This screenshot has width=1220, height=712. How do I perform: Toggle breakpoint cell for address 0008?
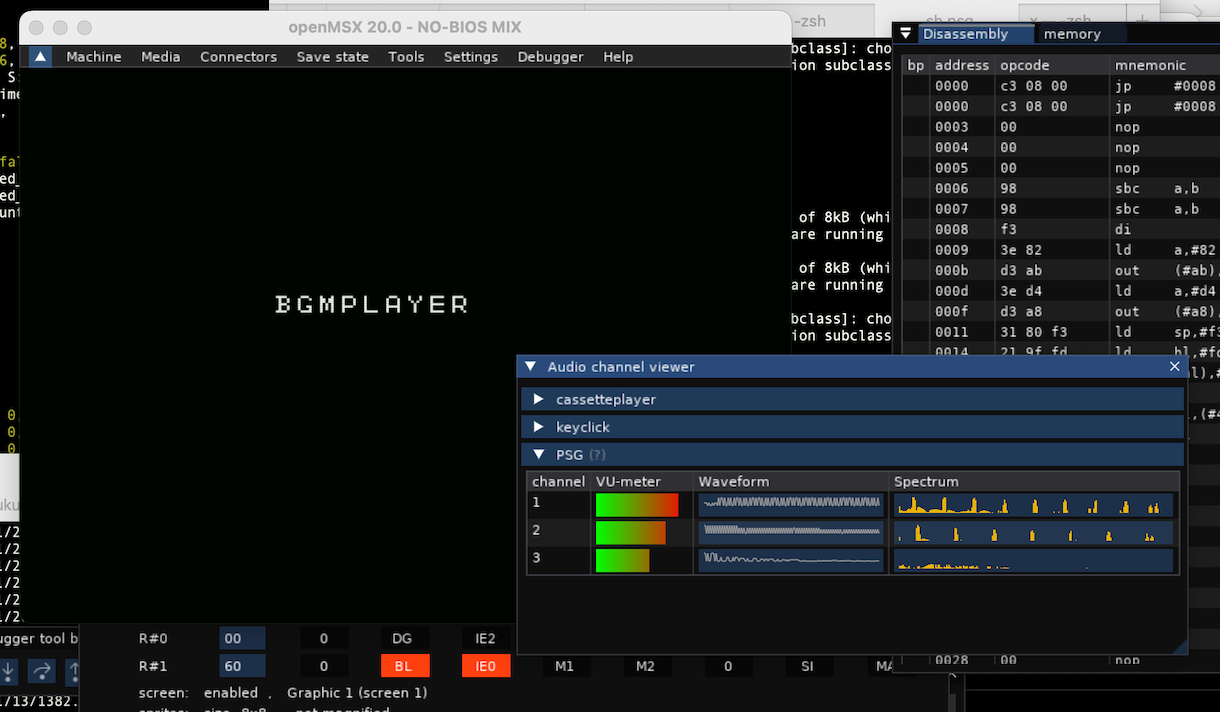[915, 229]
